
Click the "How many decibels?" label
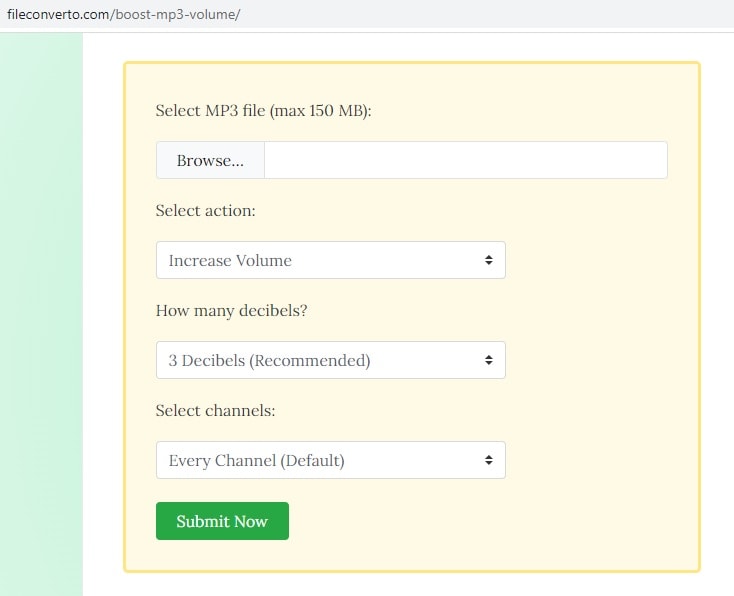point(231,311)
